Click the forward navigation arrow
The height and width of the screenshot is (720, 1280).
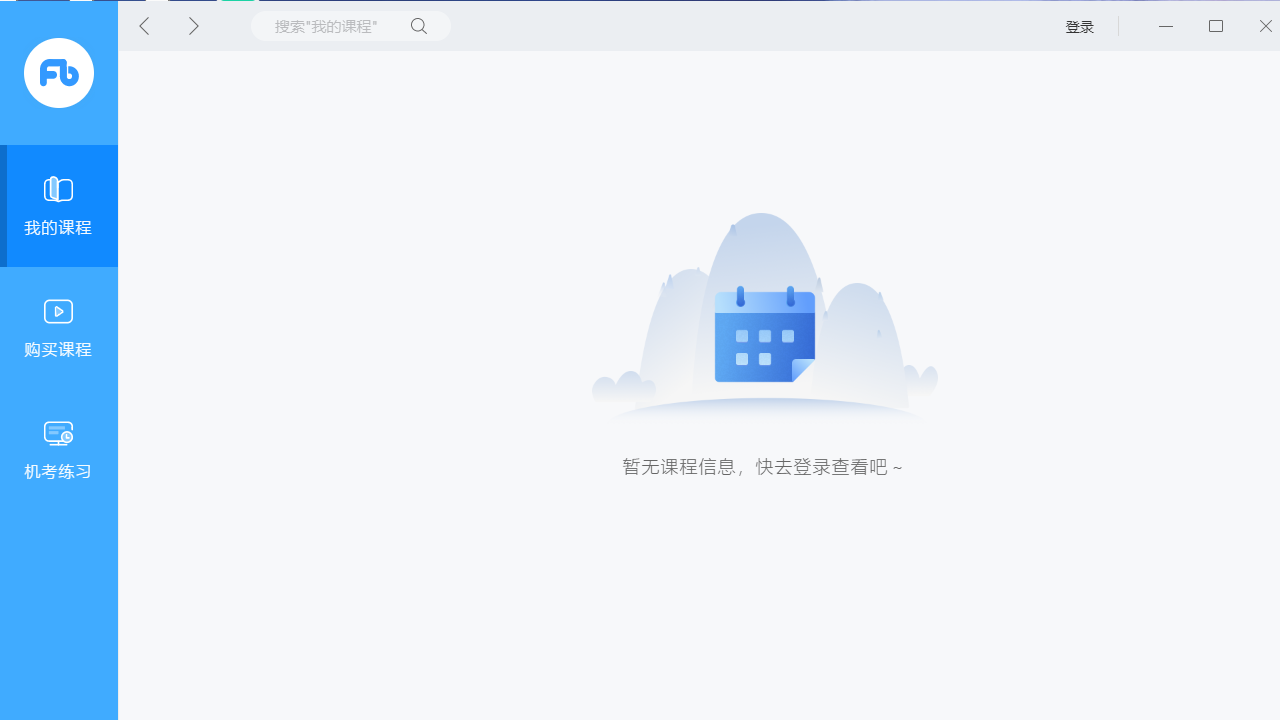tap(194, 26)
